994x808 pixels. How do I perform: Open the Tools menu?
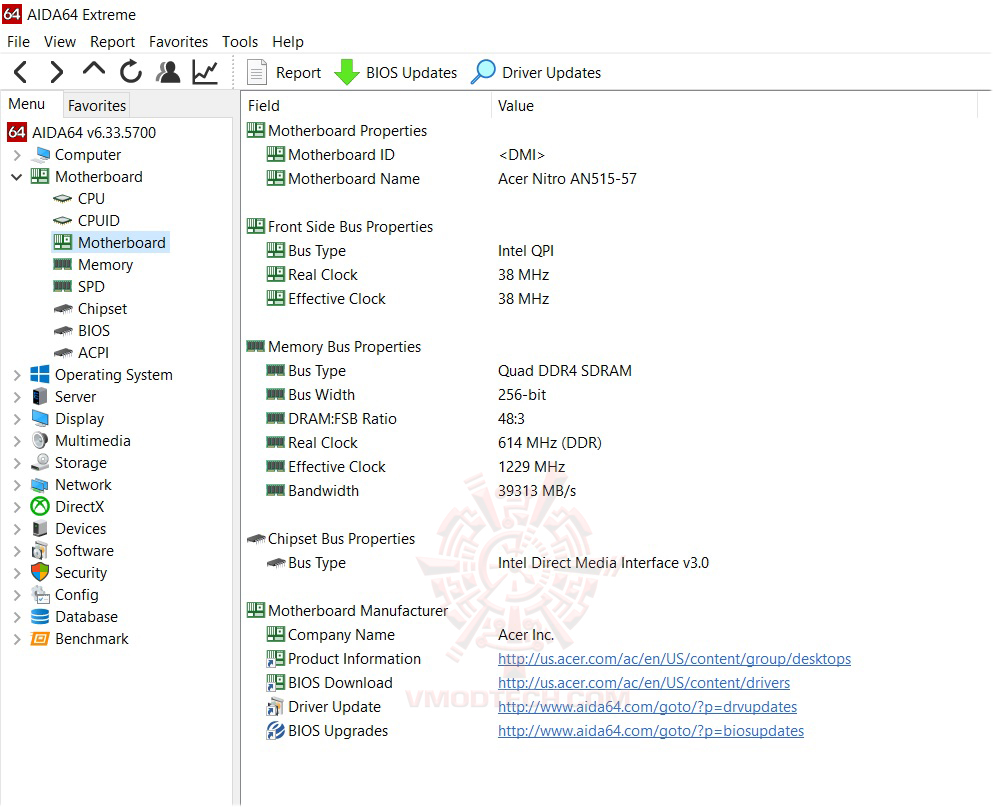[240, 42]
